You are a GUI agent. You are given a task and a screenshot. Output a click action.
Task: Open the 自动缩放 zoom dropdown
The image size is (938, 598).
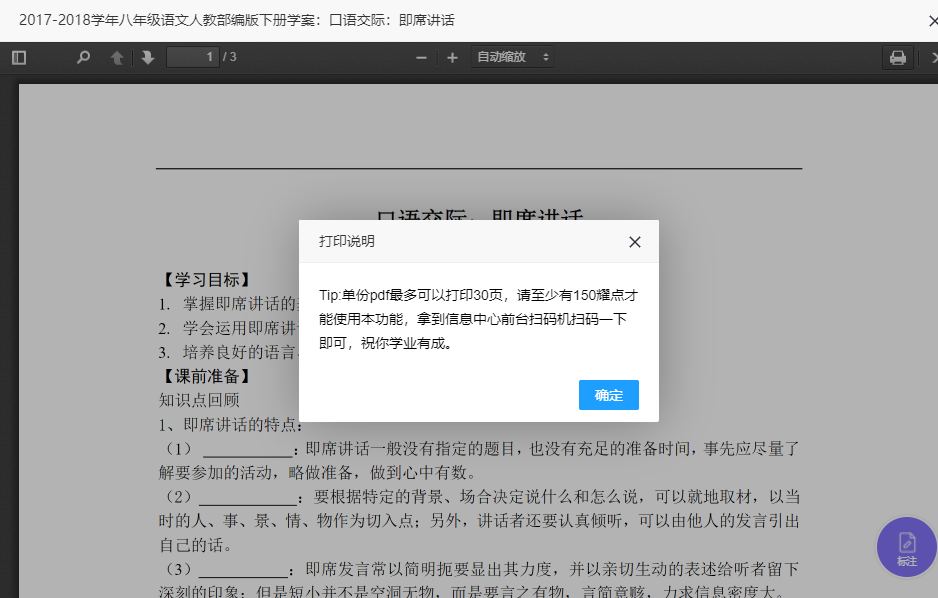coord(512,57)
